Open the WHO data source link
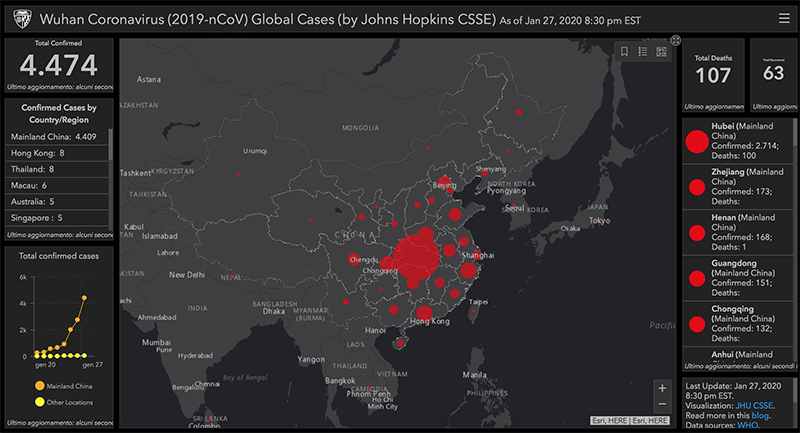Screen dimensions: 800x433 click(747, 425)
